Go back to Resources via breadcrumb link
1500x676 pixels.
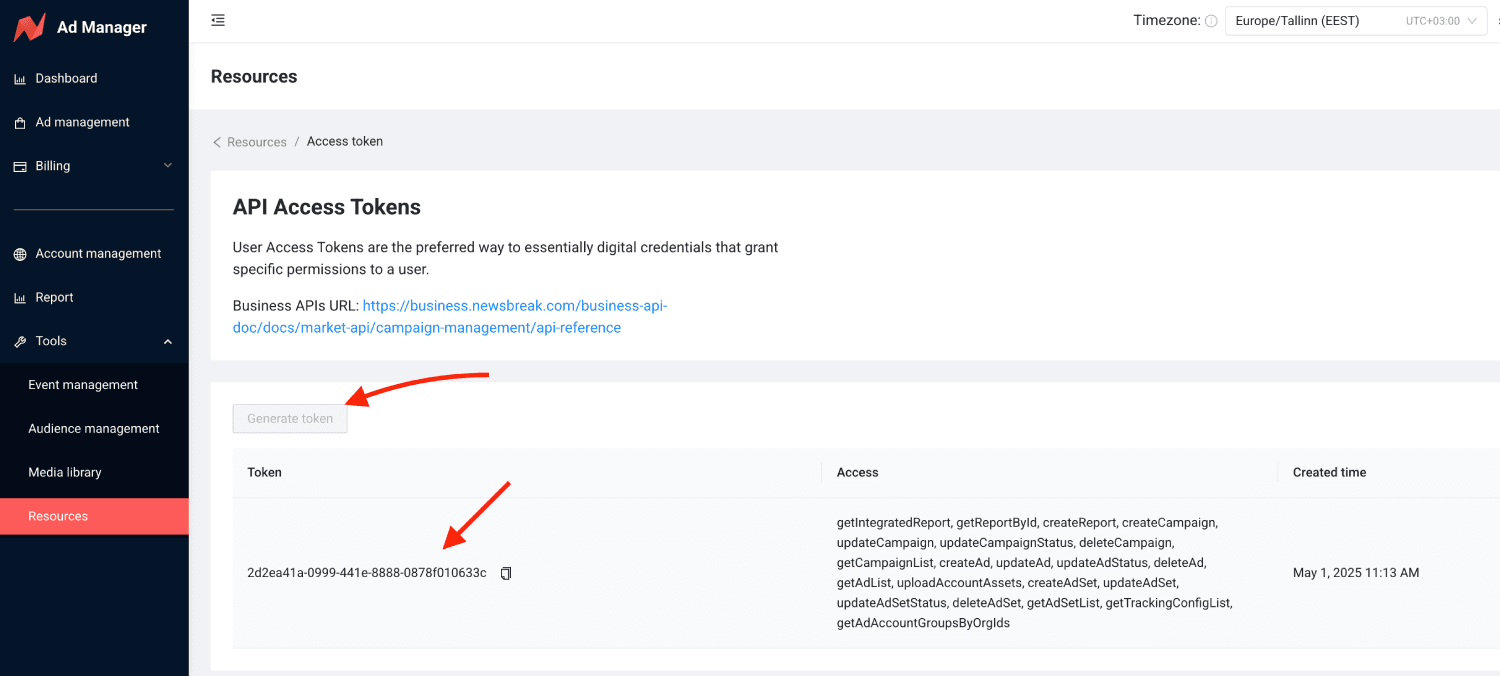click(x=257, y=142)
